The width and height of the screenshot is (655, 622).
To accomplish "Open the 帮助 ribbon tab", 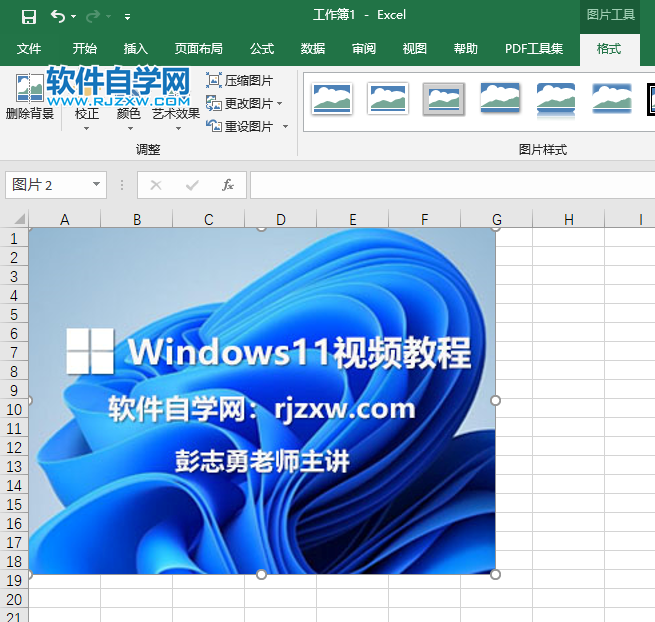I will click(466, 49).
